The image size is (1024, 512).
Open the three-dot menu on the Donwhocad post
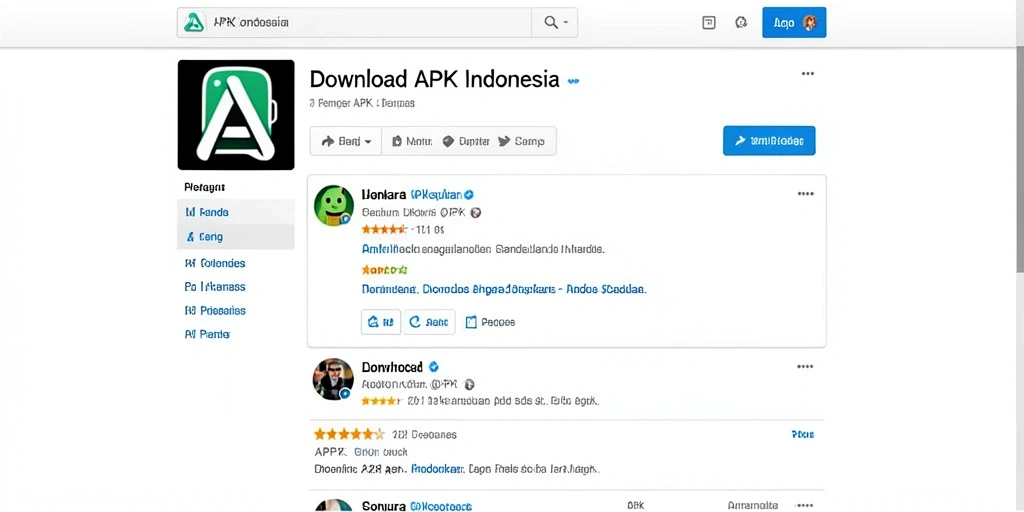(x=806, y=366)
